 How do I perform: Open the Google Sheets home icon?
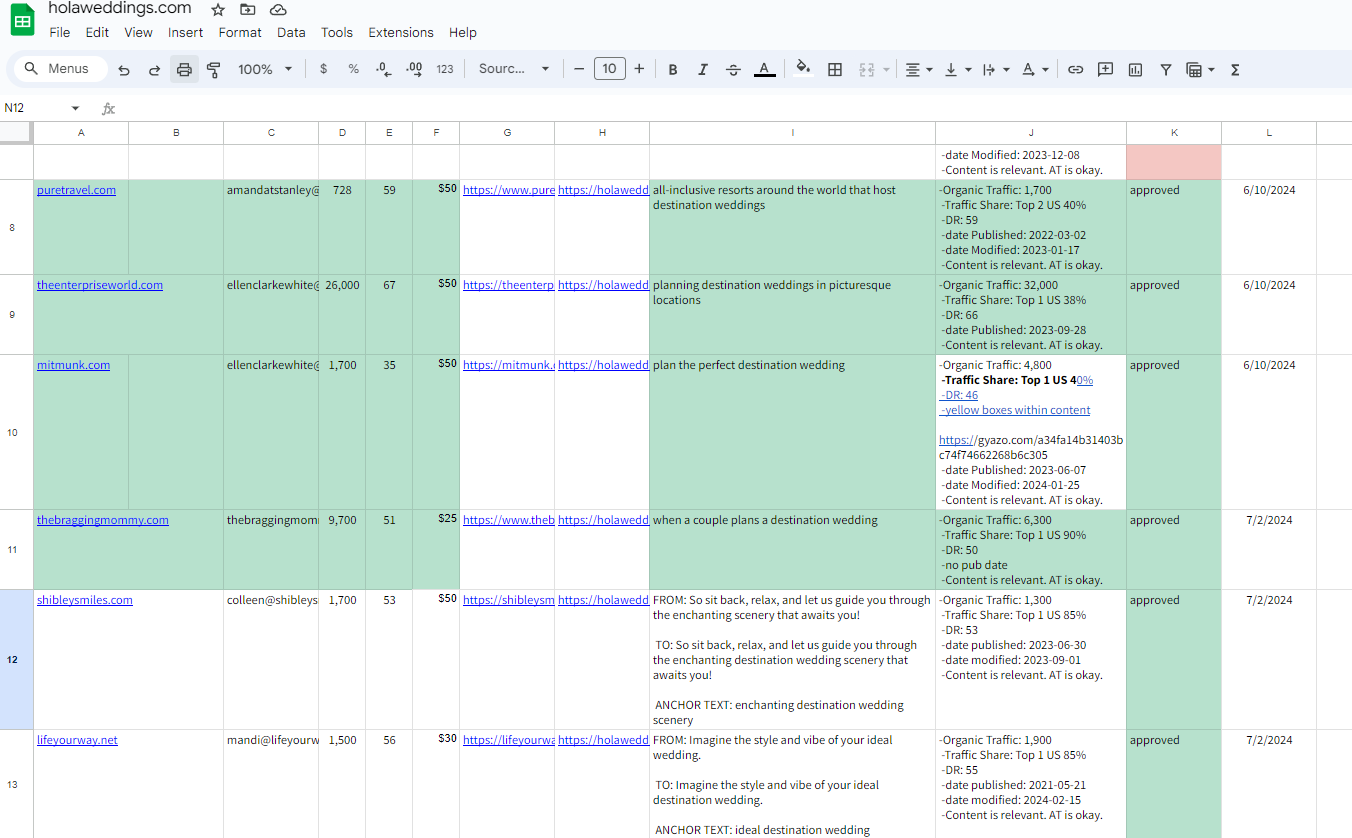[23, 20]
